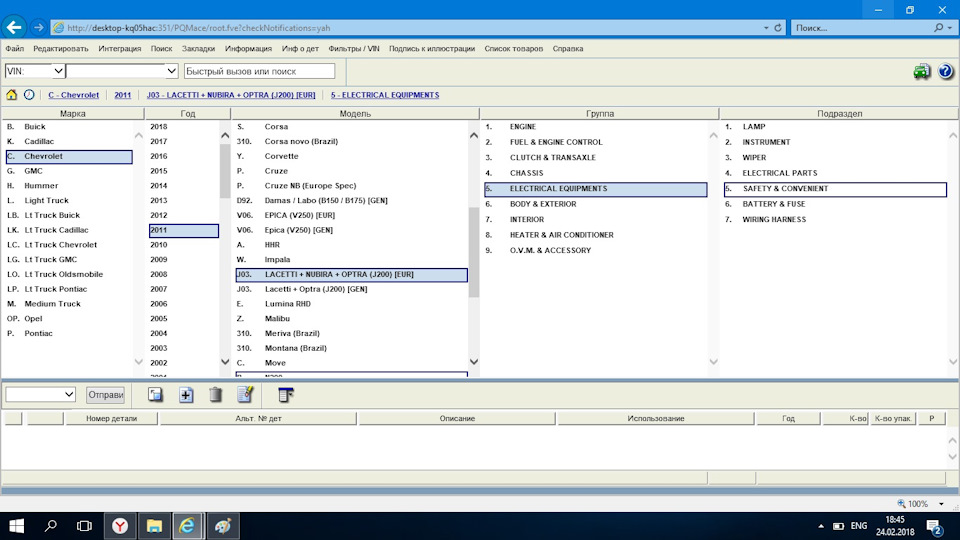
Task: Click the Использование column header
Action: [656, 419]
